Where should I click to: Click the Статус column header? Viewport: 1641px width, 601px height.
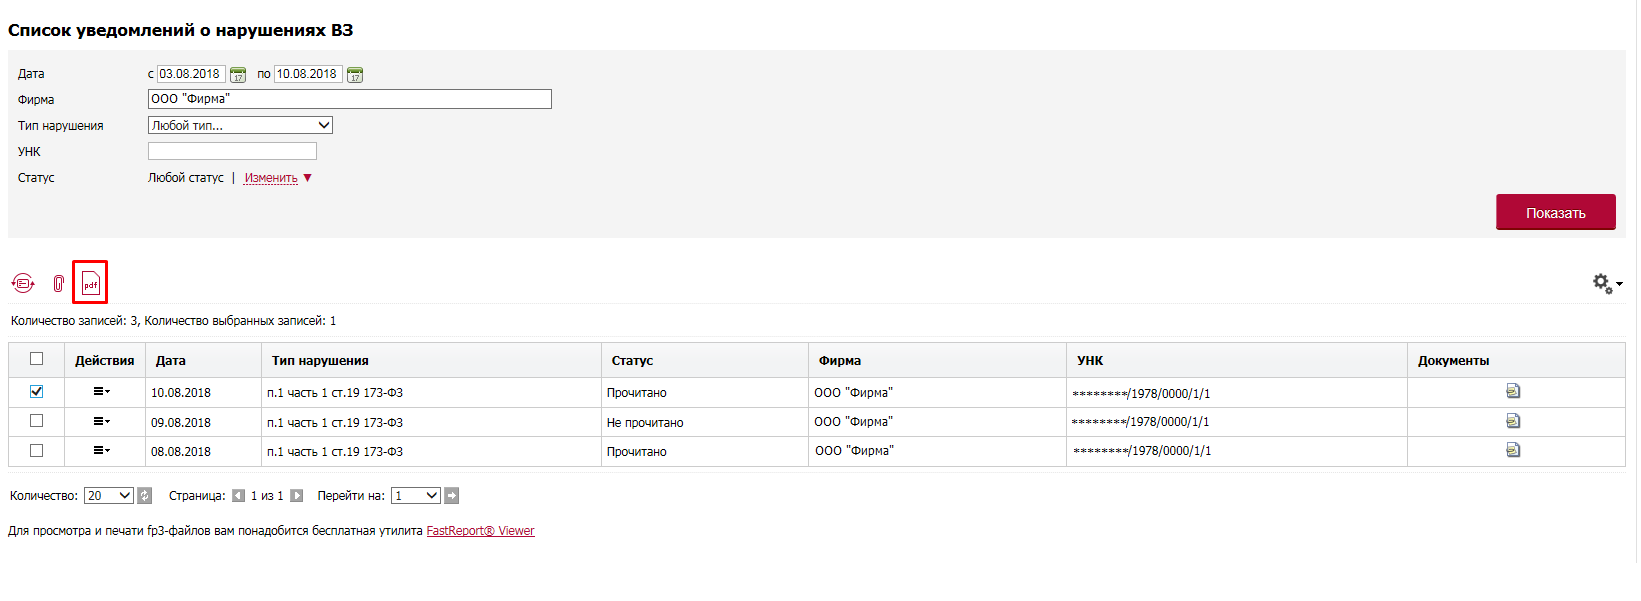(705, 361)
